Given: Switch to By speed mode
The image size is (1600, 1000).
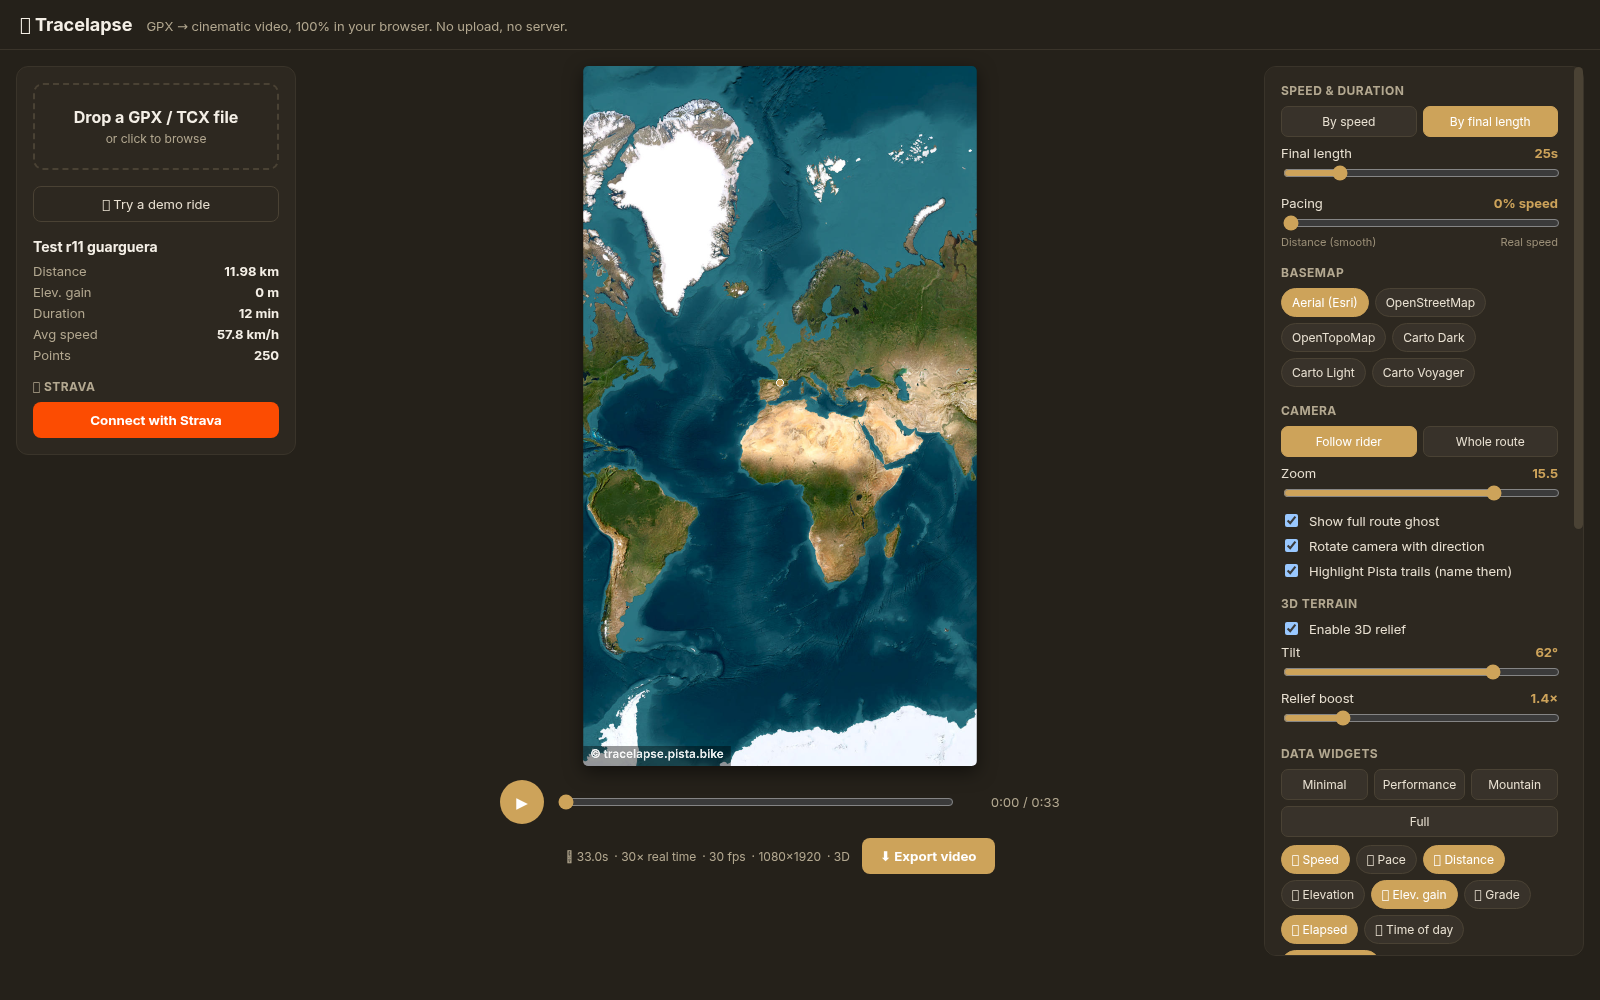Looking at the screenshot, I should (1349, 121).
